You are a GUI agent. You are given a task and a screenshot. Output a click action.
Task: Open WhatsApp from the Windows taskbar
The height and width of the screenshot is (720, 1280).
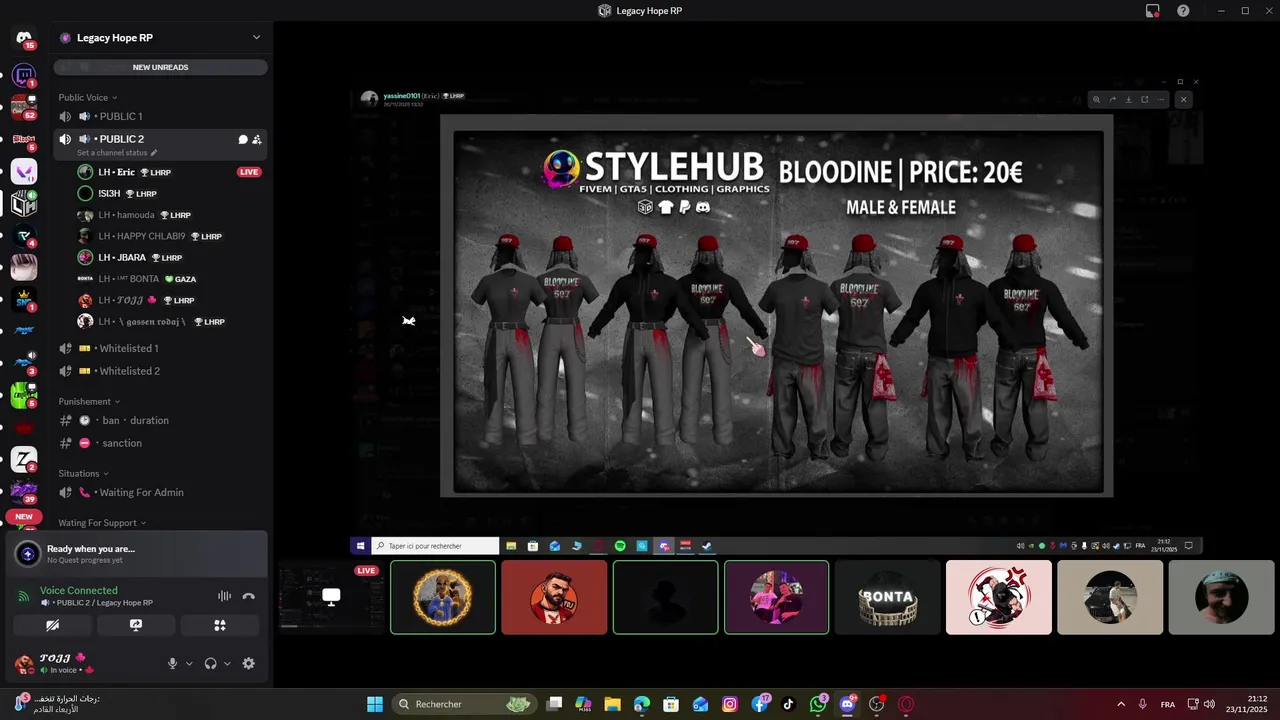tap(818, 704)
